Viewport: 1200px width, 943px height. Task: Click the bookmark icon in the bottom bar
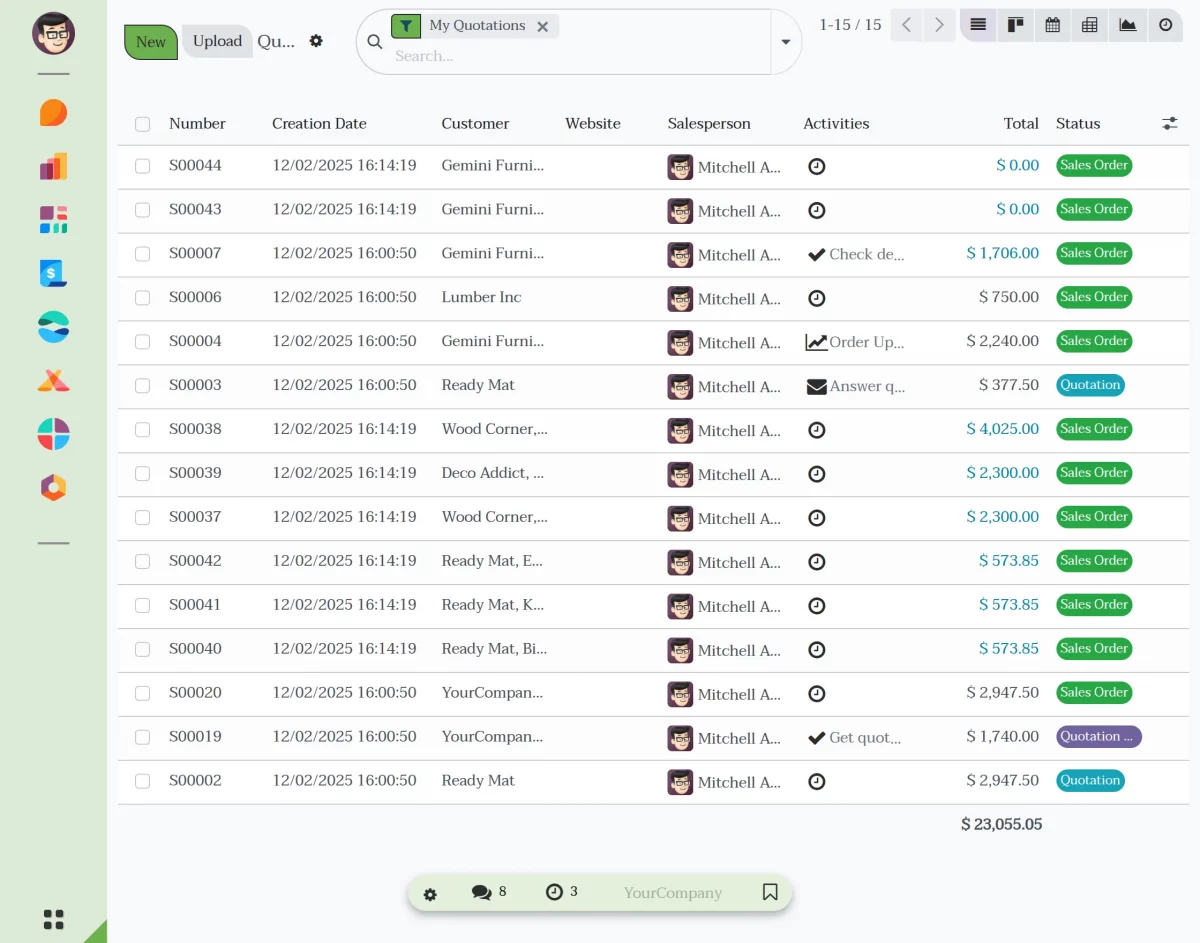tap(770, 892)
